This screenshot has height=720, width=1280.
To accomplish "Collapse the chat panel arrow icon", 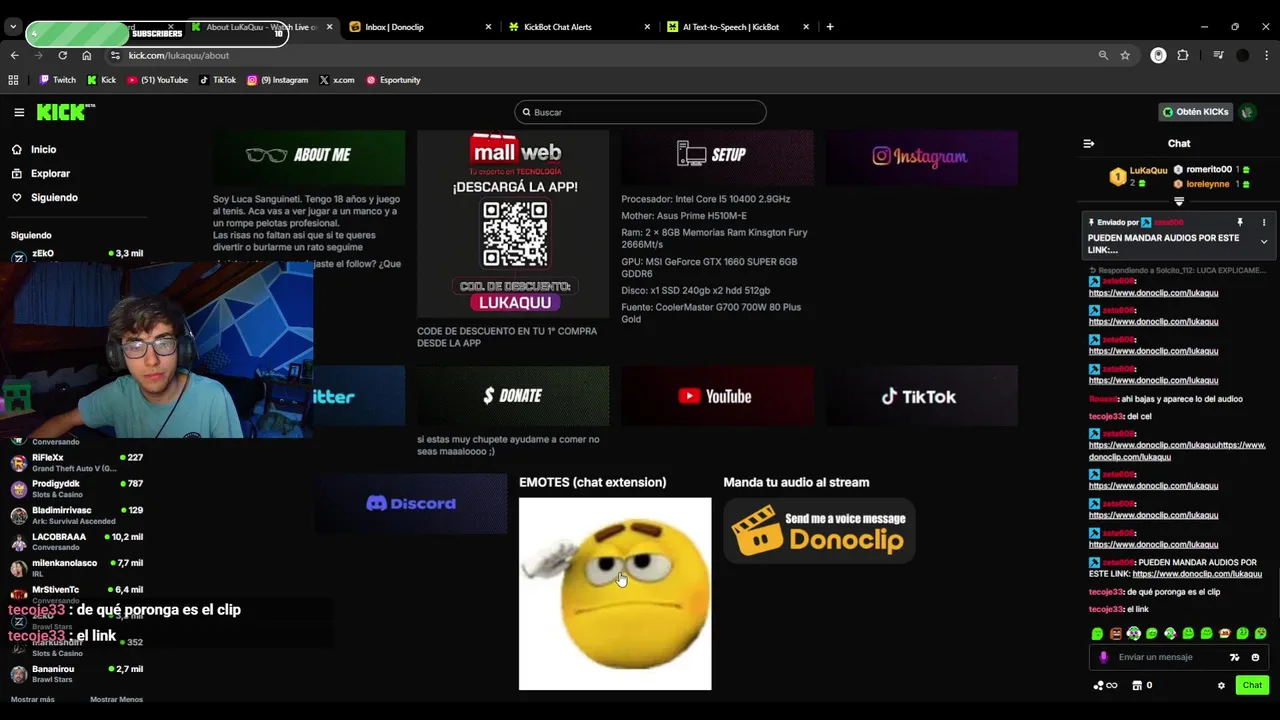I will pos(1089,143).
